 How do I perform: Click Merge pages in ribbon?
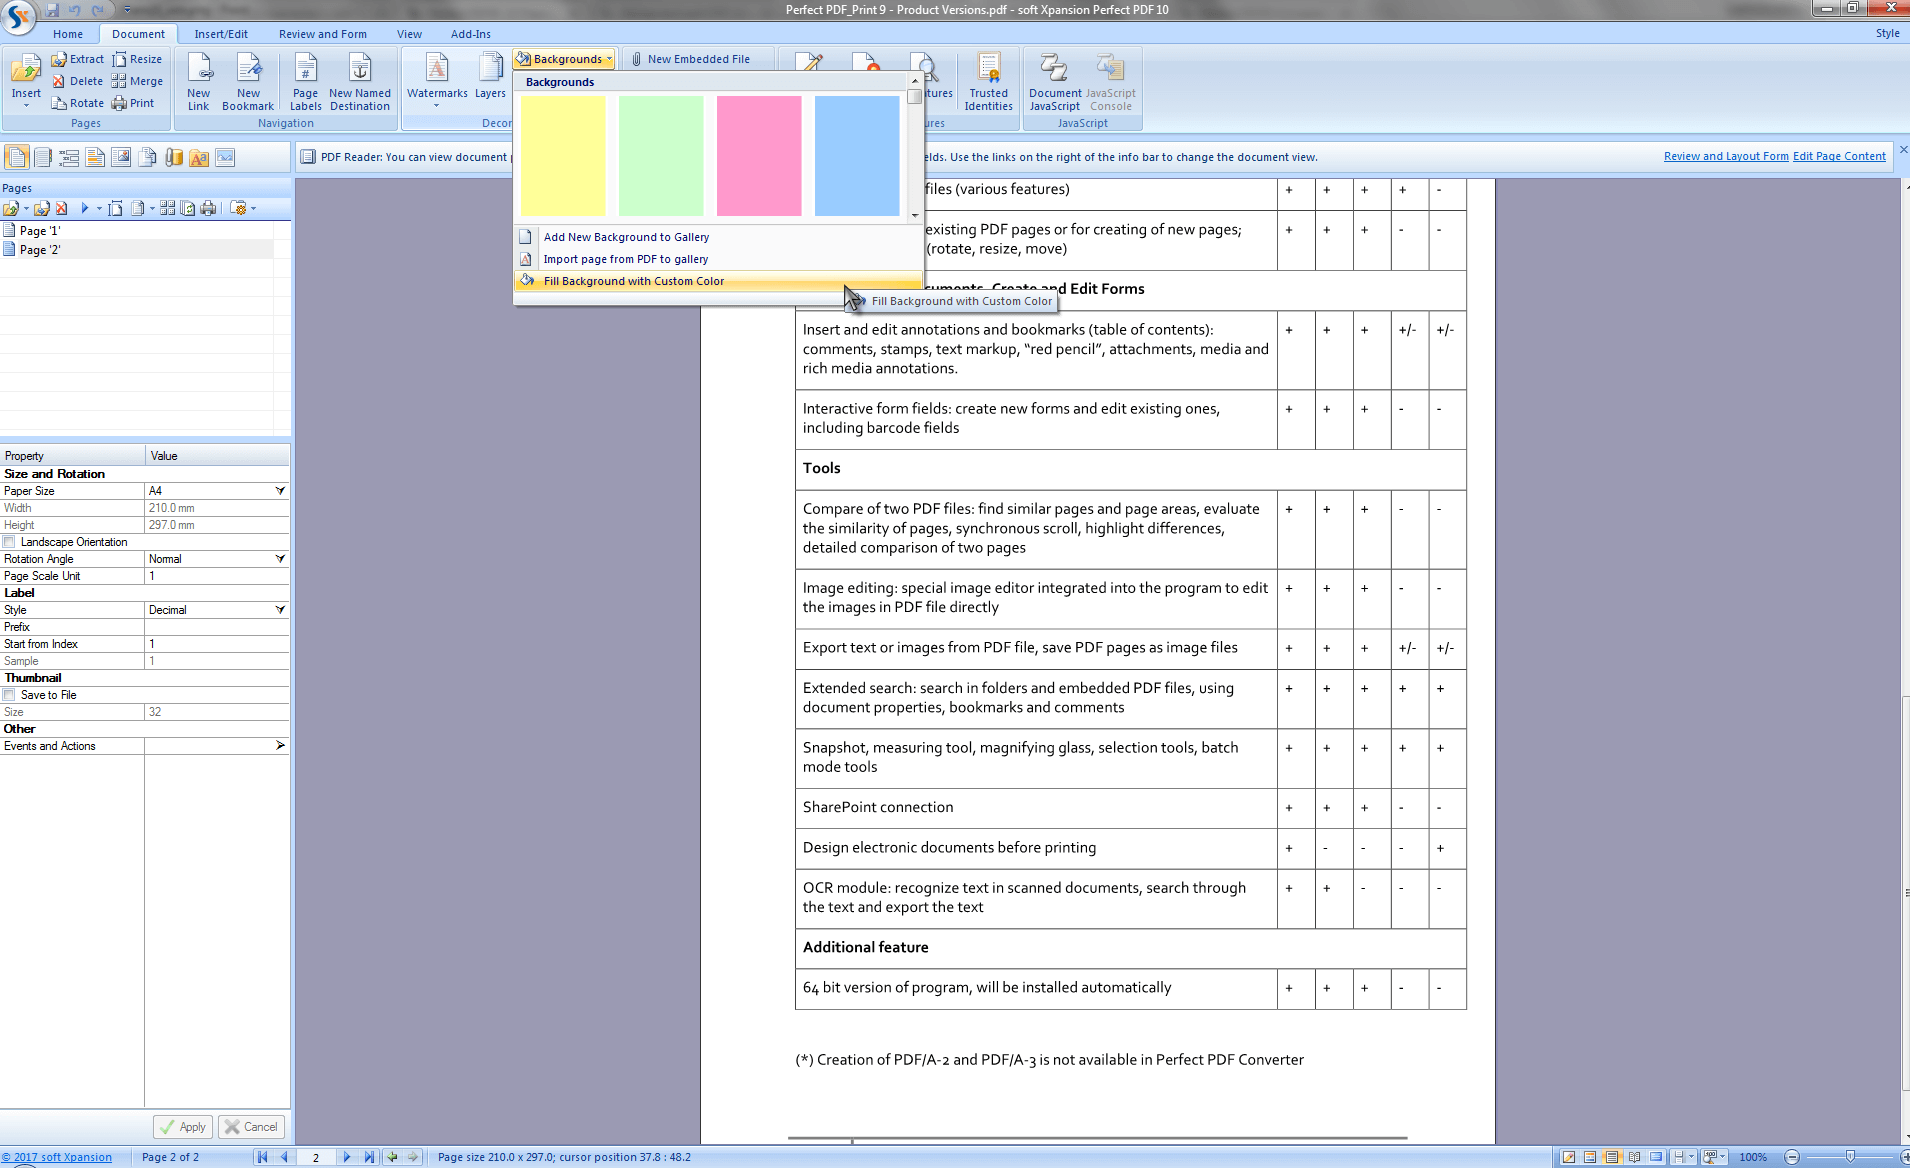click(137, 81)
